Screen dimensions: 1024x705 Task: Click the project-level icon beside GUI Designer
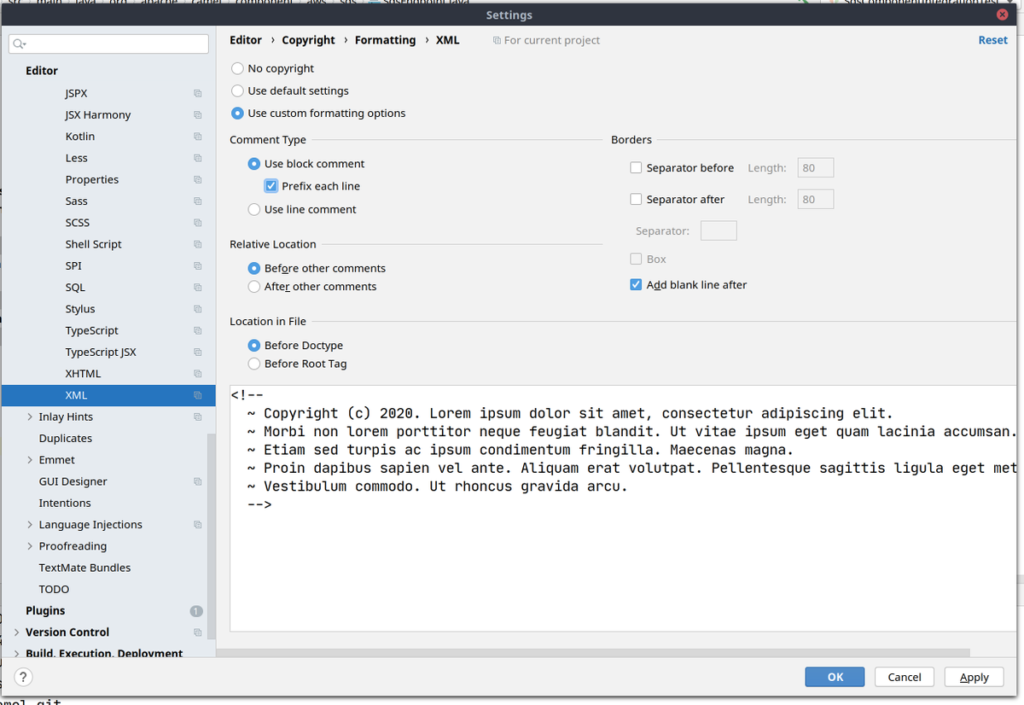198,481
